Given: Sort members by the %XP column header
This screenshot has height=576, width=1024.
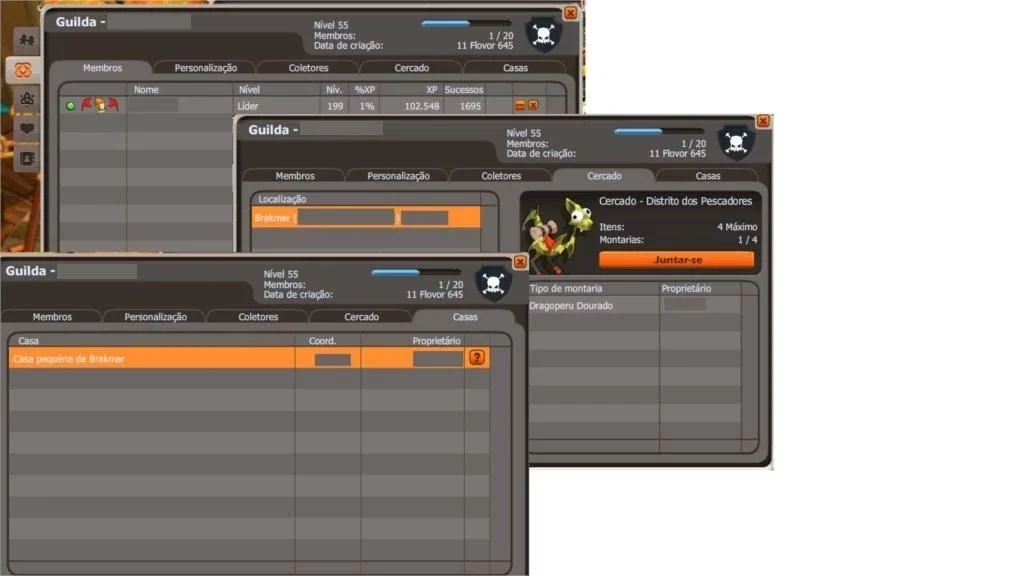Looking at the screenshot, I should tap(364, 89).
